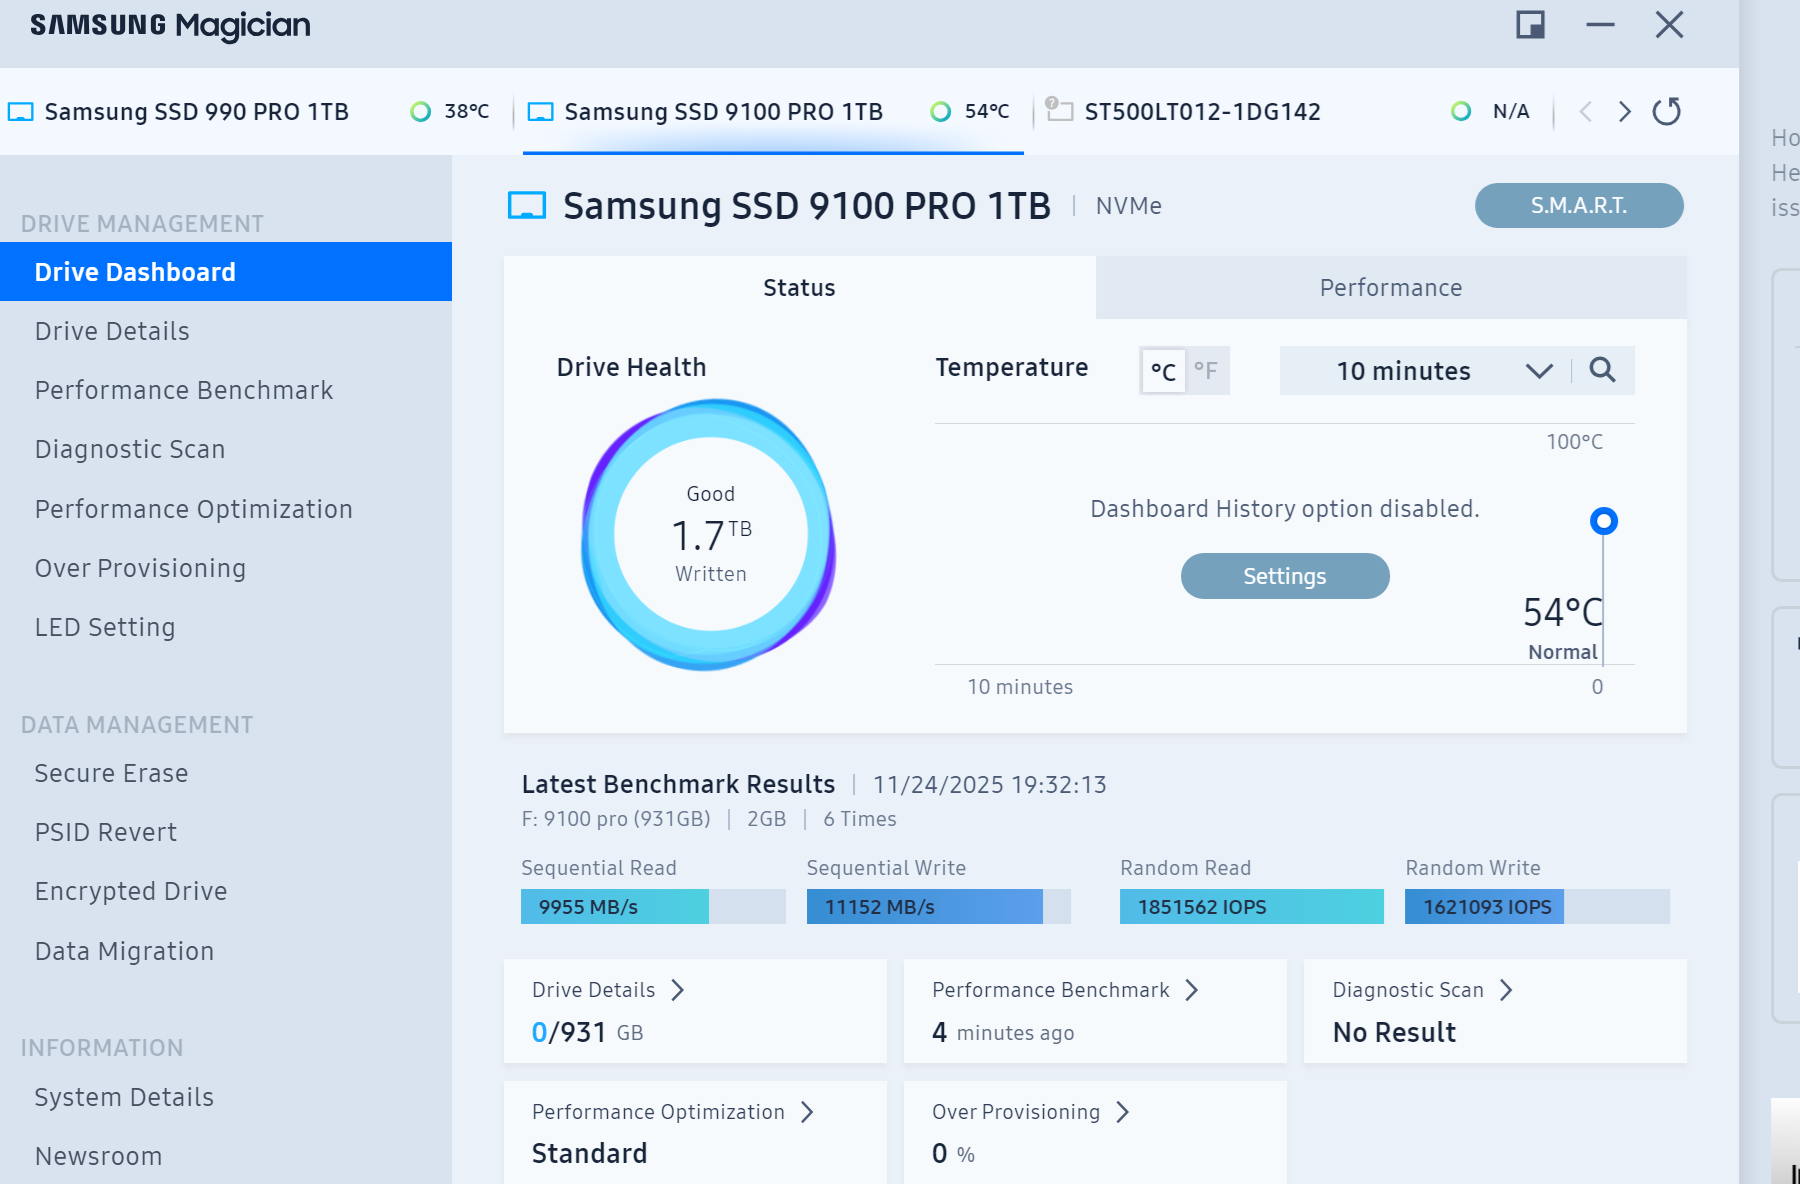Open LED Setting in sidebar
1800x1184 pixels.
point(226,627)
